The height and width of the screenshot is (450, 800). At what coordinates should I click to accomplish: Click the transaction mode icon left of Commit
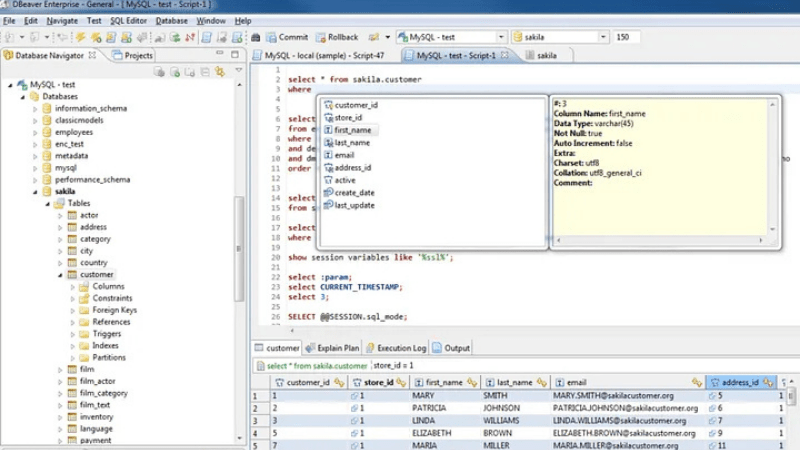pos(257,37)
